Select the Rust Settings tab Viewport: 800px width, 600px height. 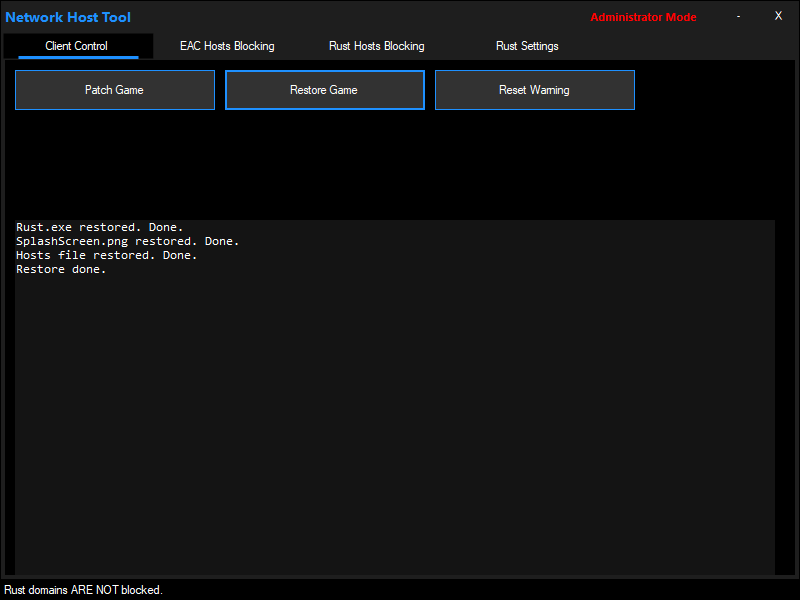pyautogui.click(x=527, y=46)
